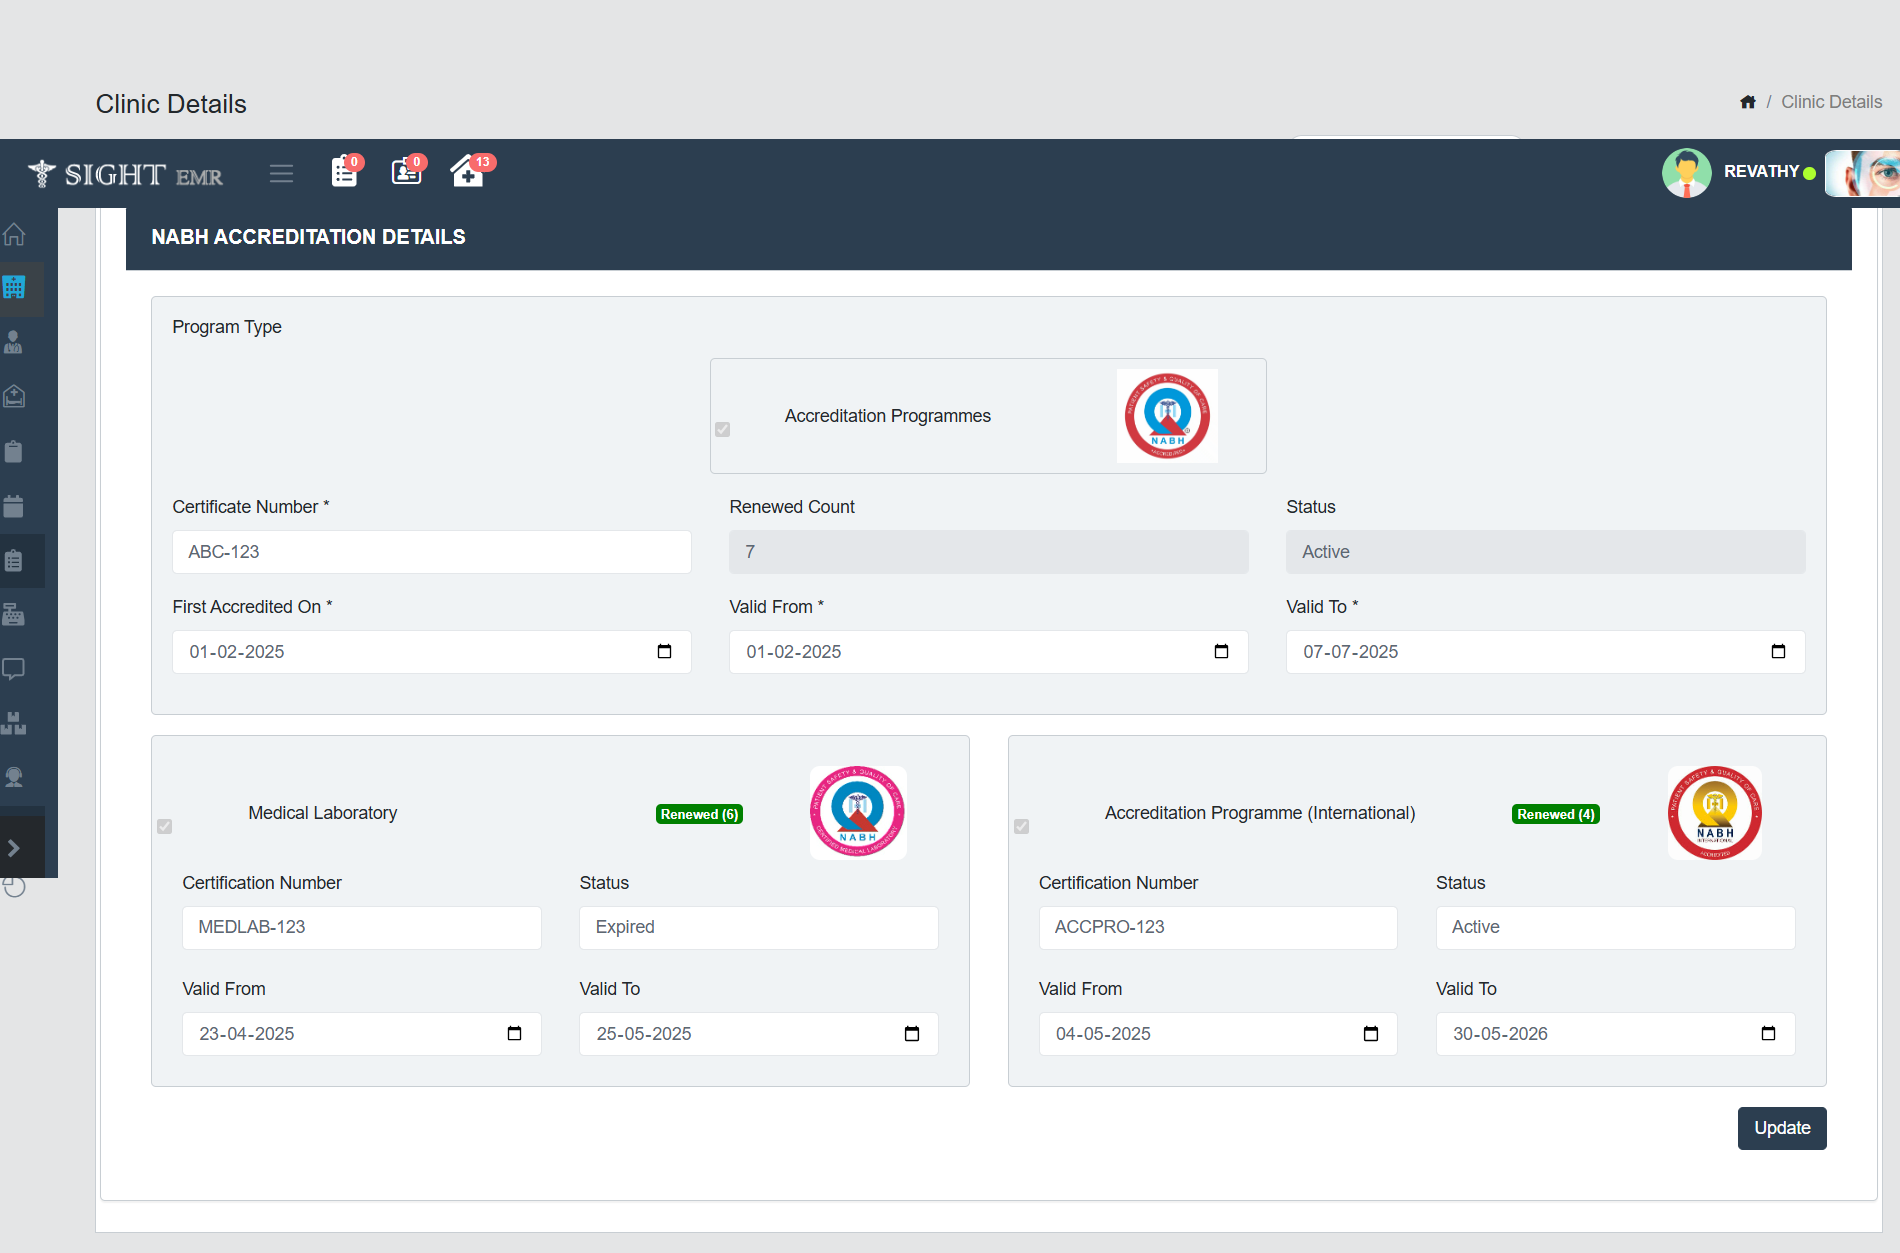Viewport: 1900px width, 1253px height.
Task: Click the hamburger menu icon in header
Action: pos(281,174)
